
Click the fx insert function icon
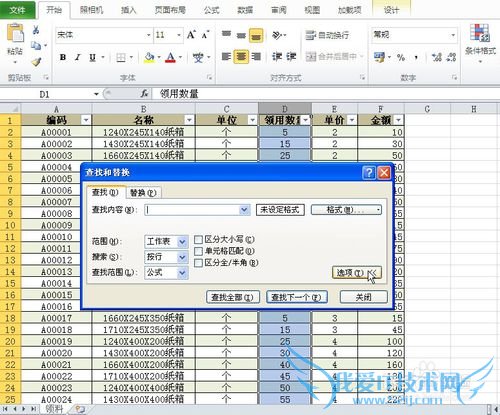click(144, 94)
